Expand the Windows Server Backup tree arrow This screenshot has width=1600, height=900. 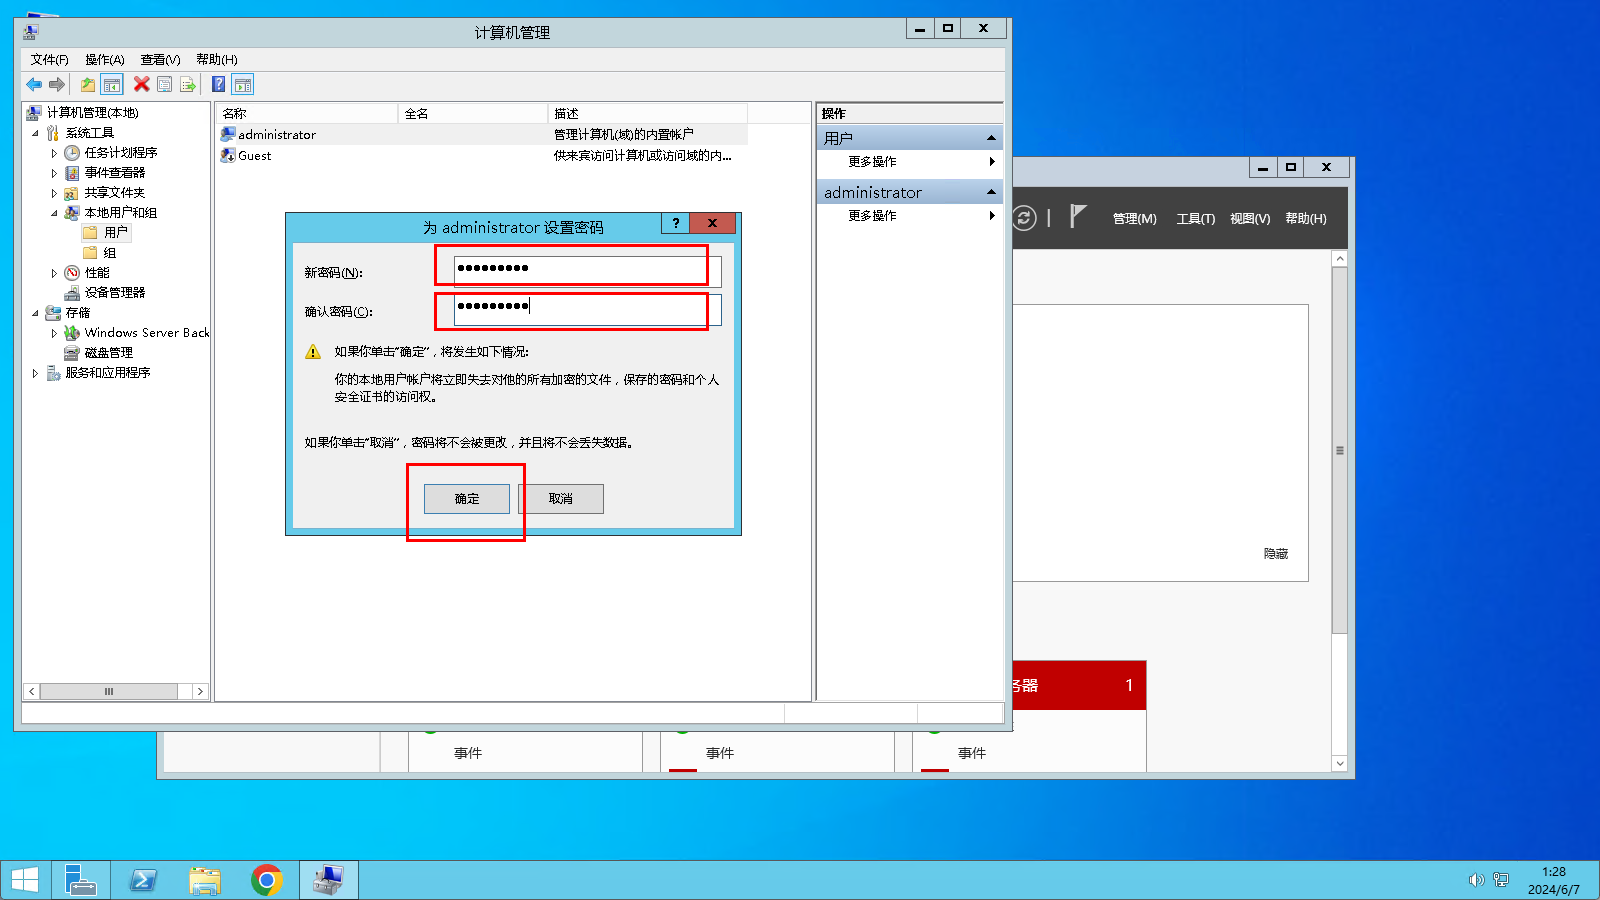coord(54,333)
